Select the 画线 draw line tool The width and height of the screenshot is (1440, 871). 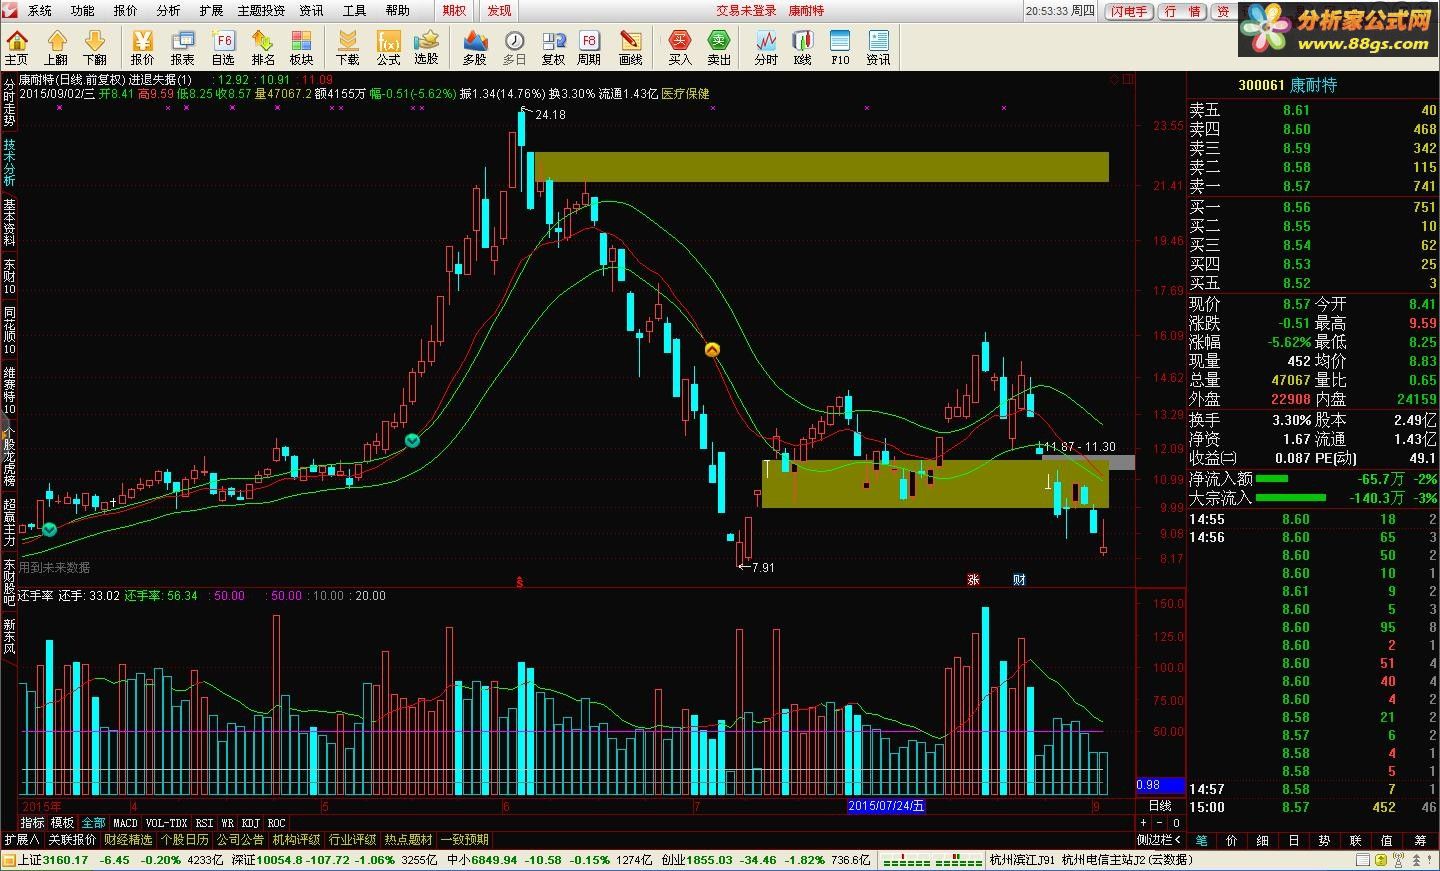click(630, 47)
